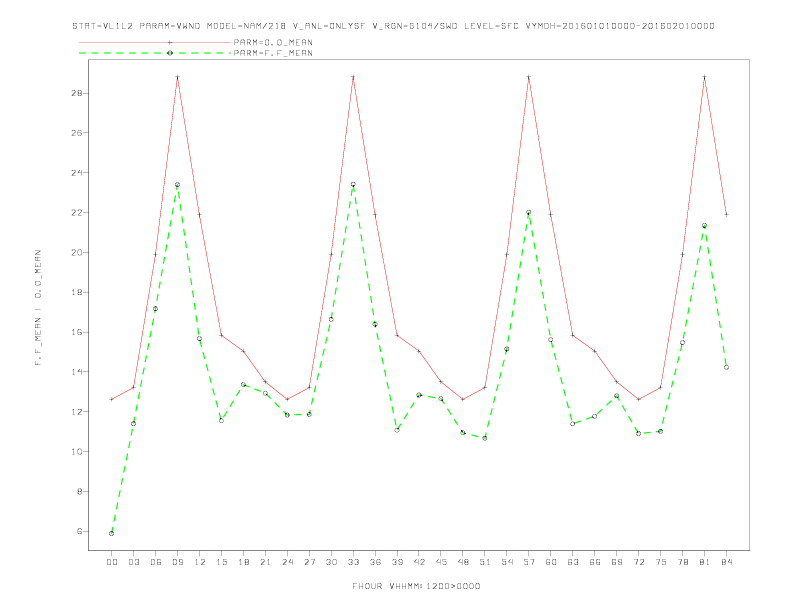Click the x-axis tick label 57
This screenshot has height=612, width=792.
pyautogui.click(x=529, y=562)
